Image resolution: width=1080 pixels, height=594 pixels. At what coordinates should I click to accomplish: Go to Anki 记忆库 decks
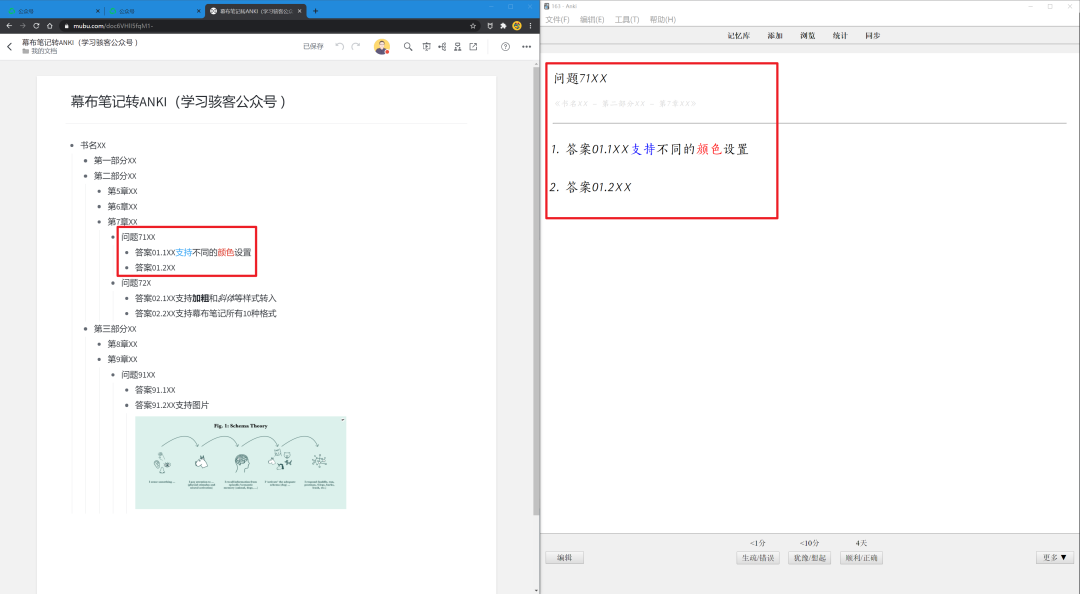coord(738,35)
